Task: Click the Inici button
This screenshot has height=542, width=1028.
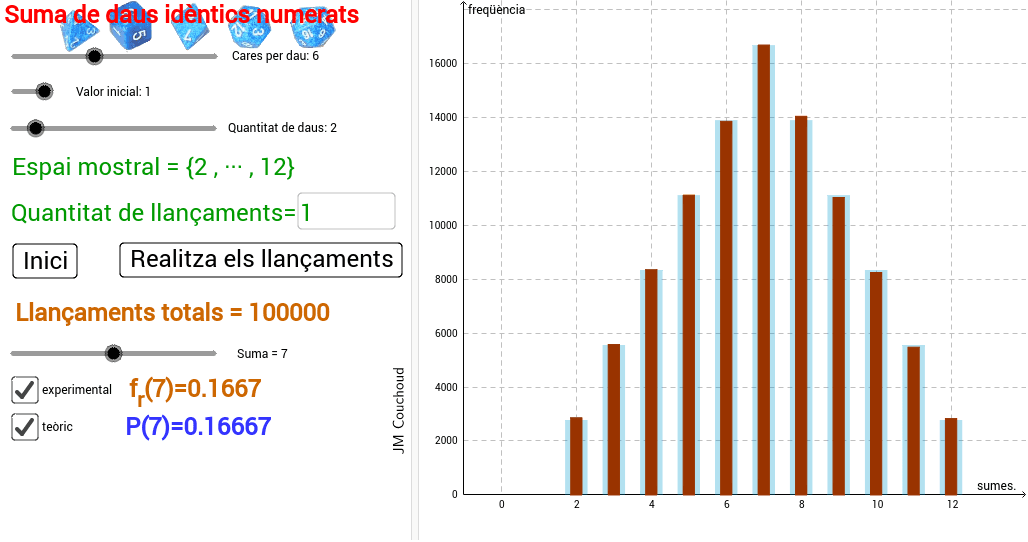Action: pos(45,261)
